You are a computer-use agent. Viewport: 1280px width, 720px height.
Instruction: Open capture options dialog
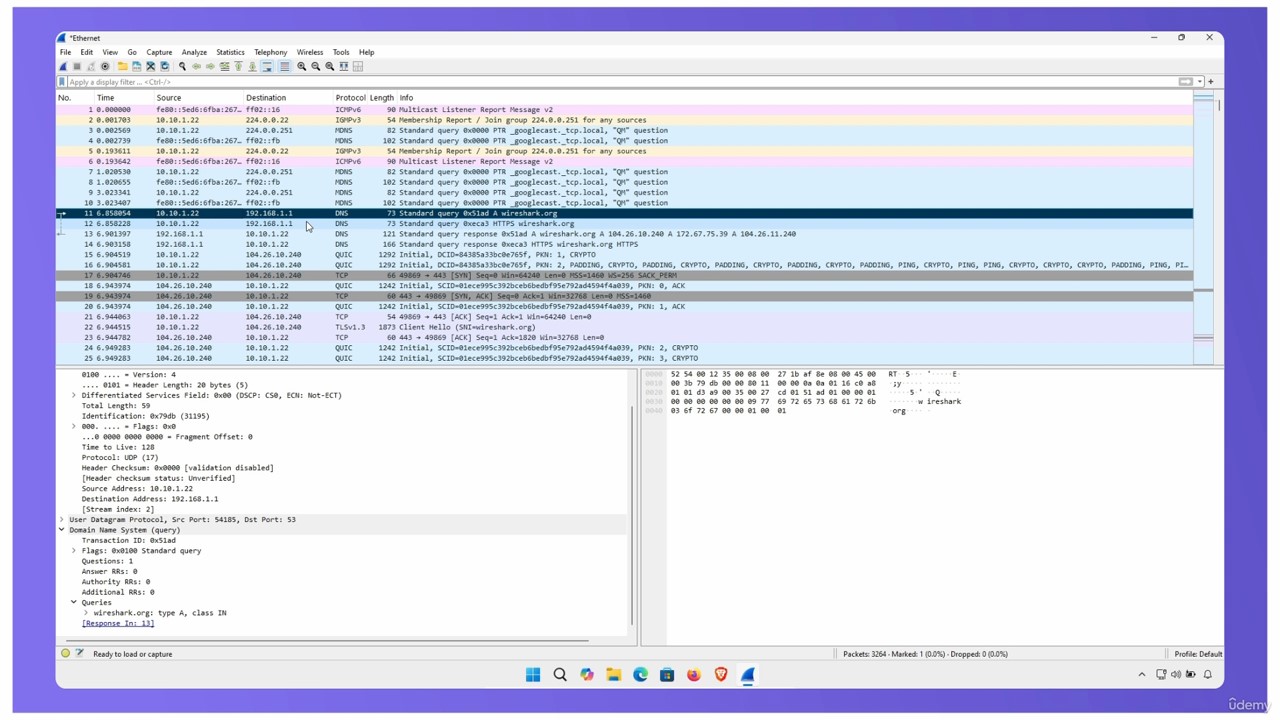(x=105, y=67)
